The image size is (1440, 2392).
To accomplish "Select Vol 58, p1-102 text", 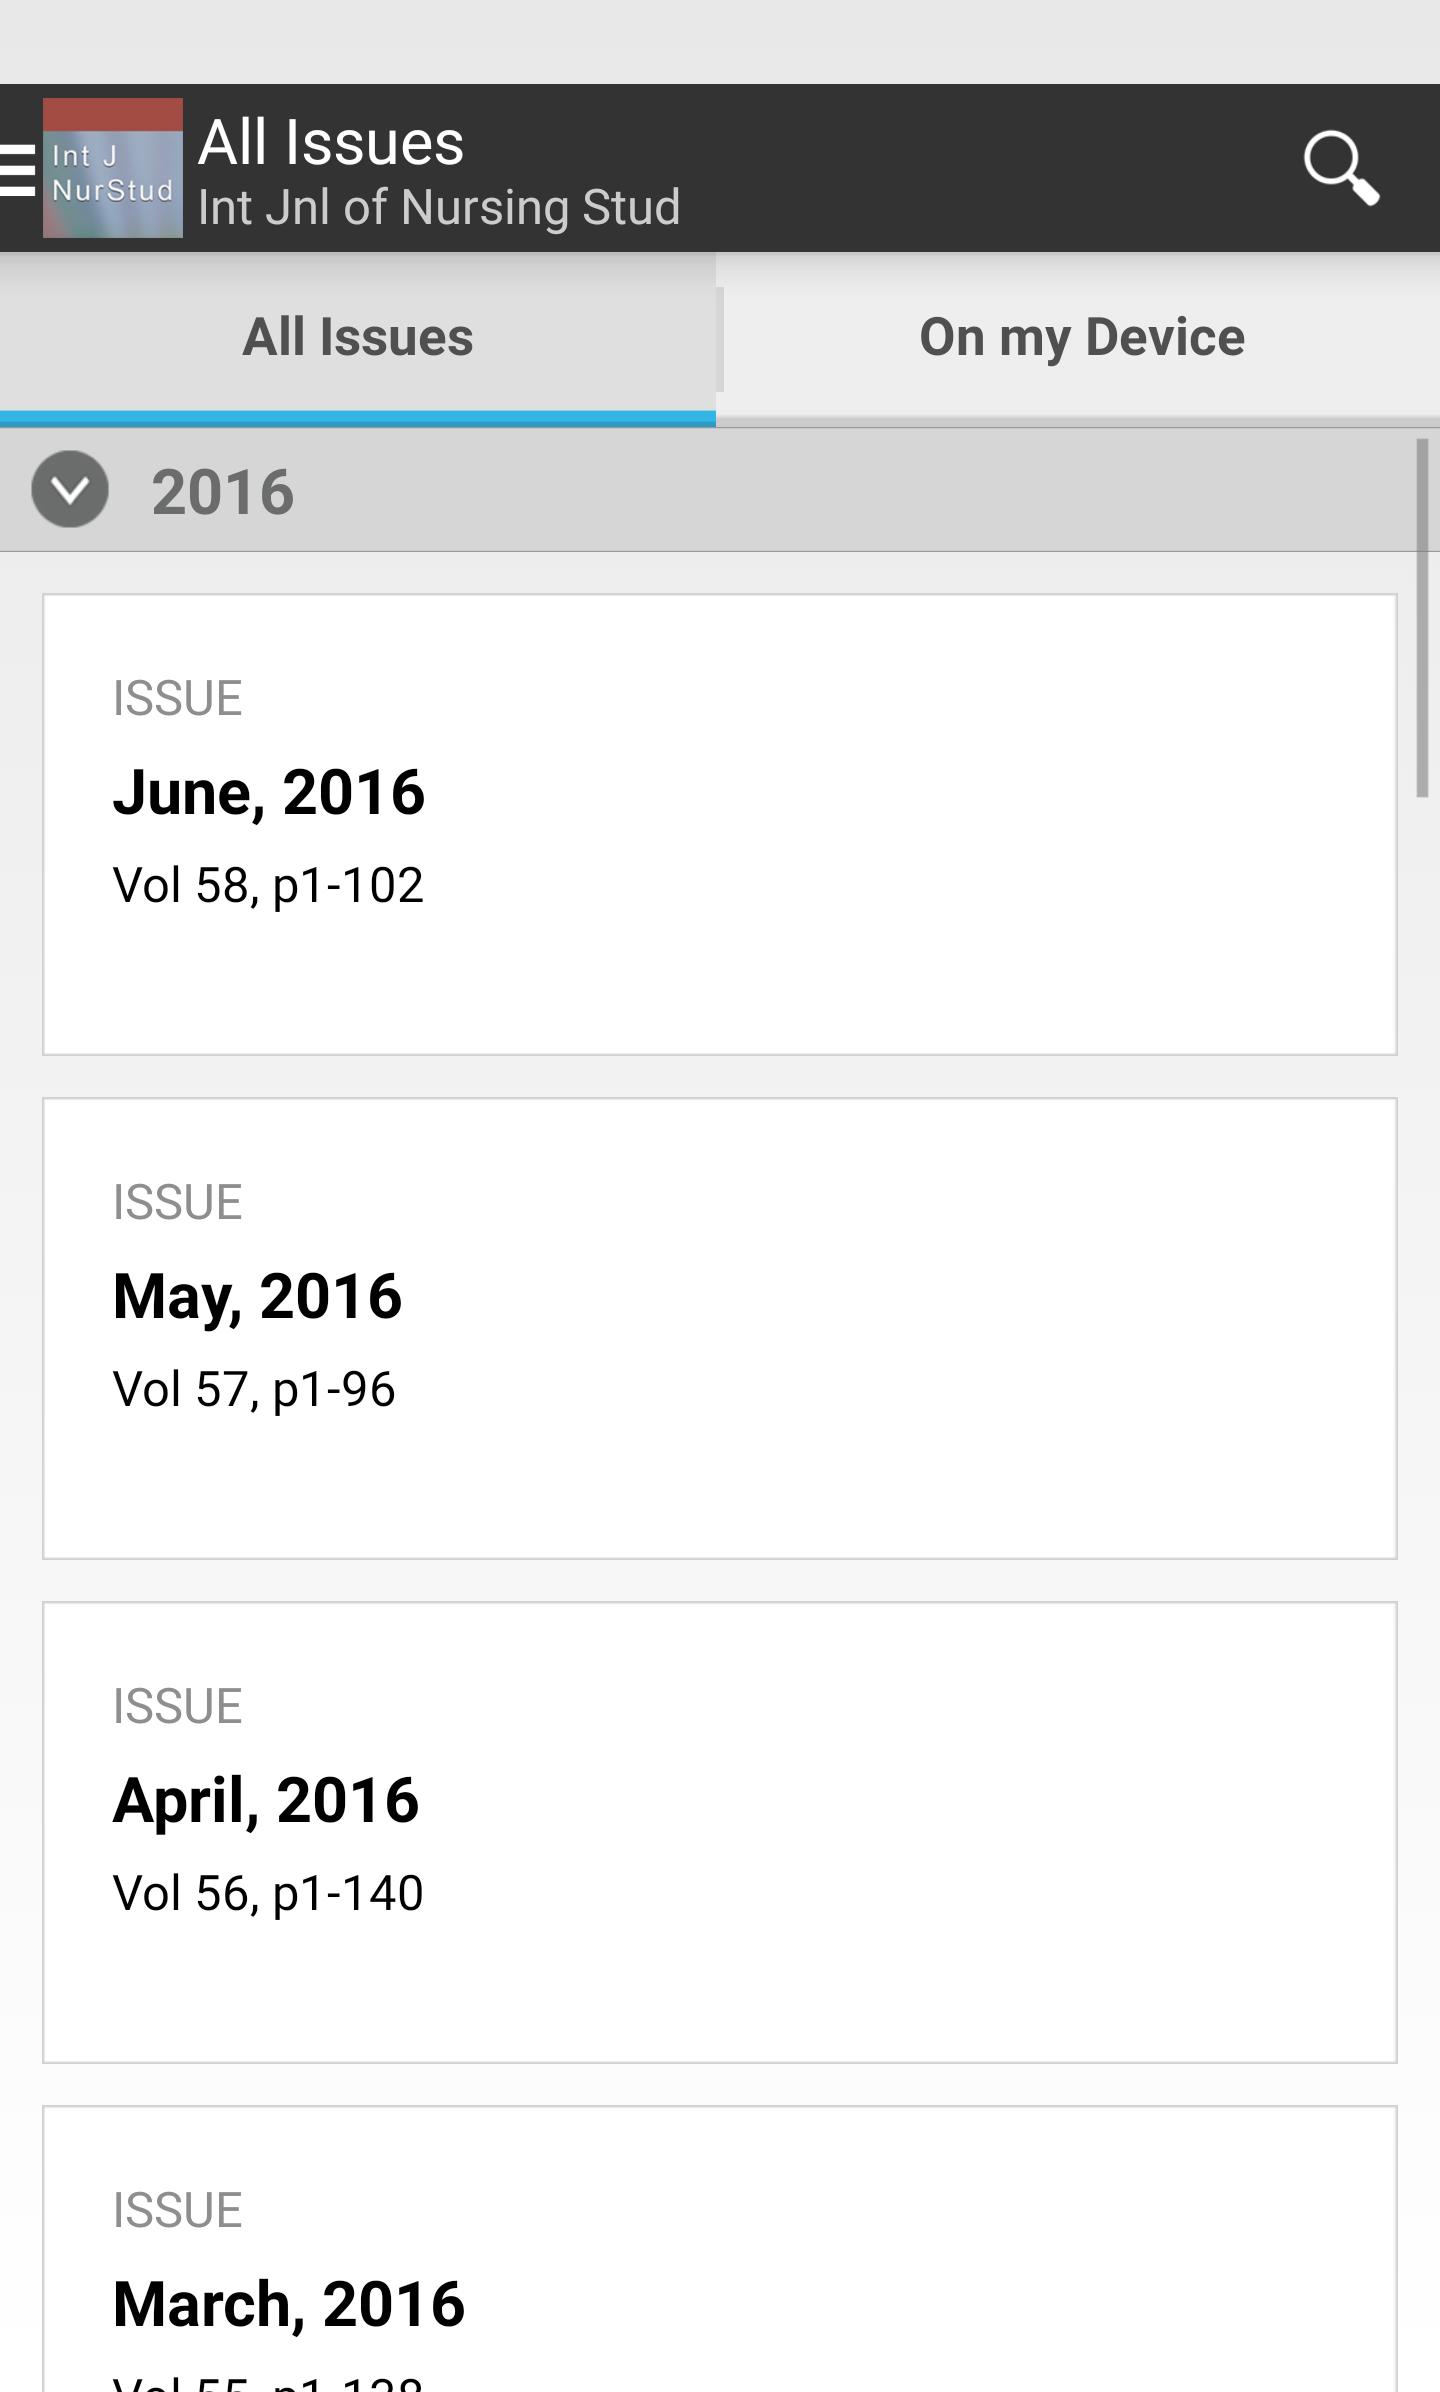I will [268, 886].
